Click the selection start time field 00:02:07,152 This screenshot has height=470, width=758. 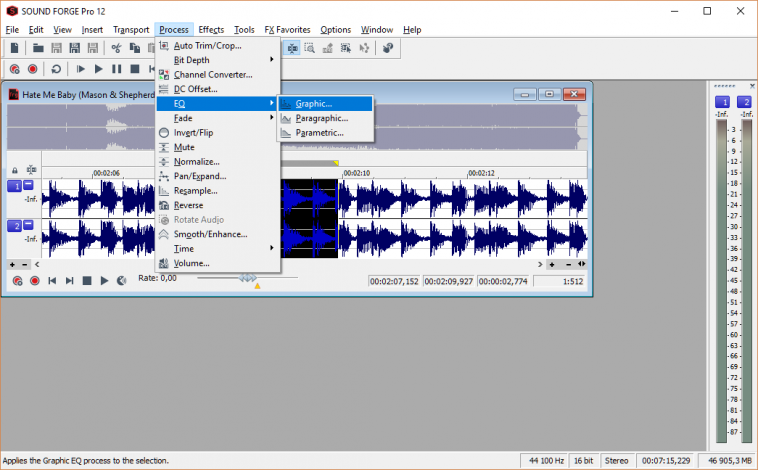[x=394, y=281]
